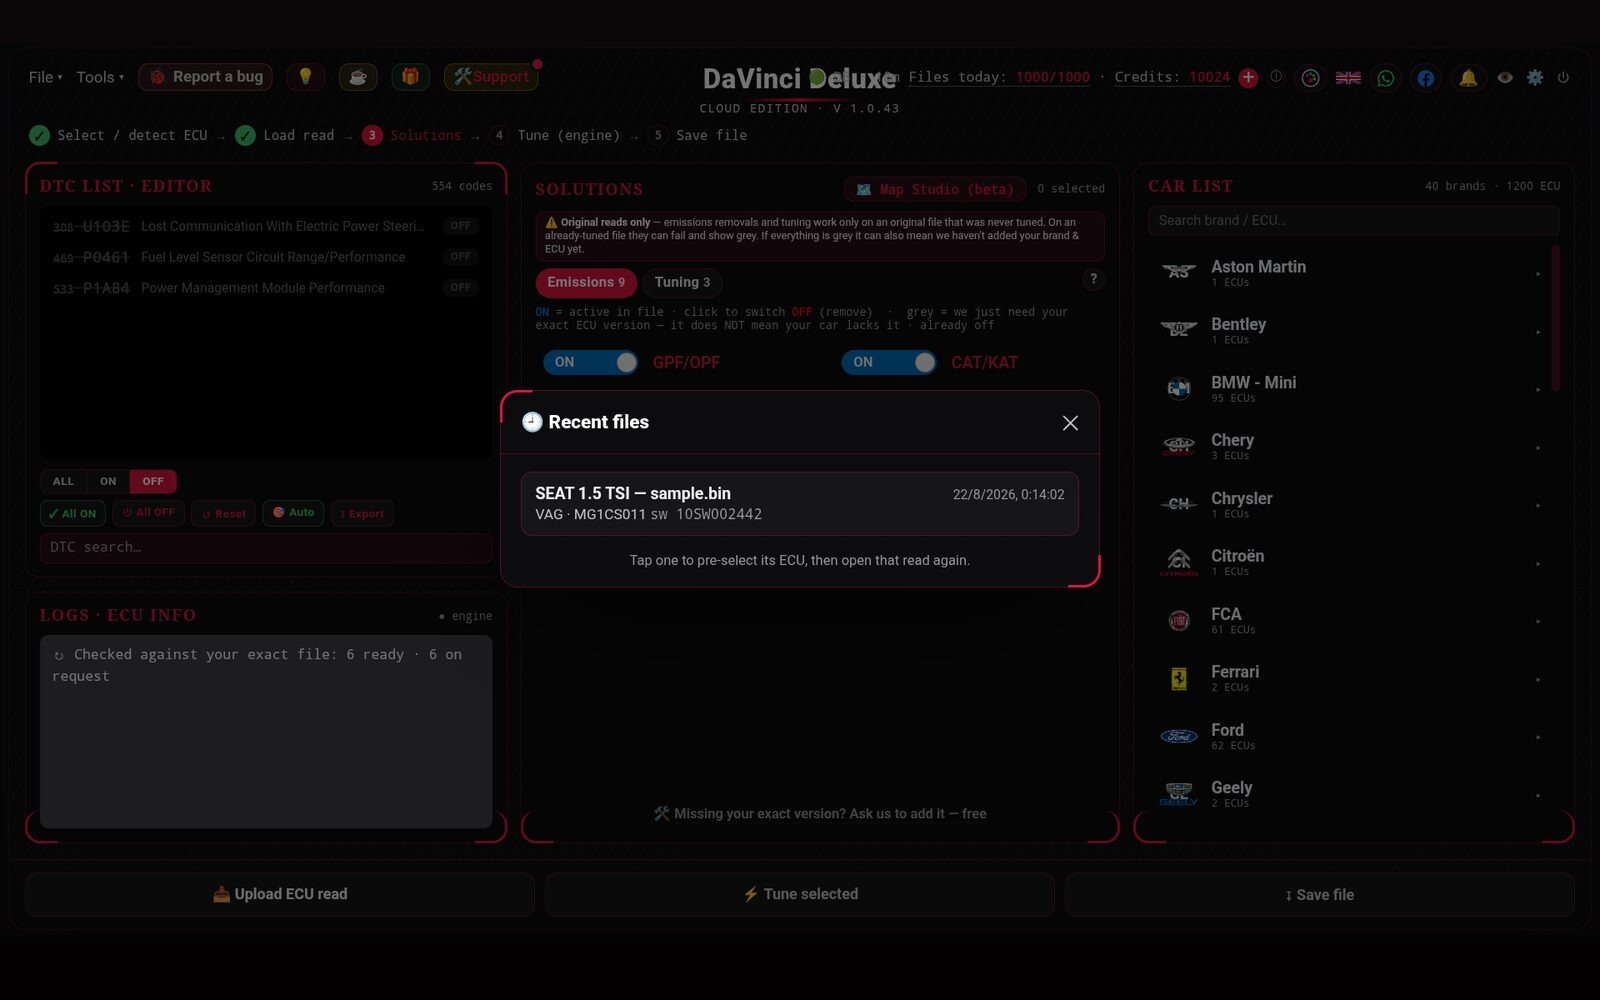1600x1000 pixels.
Task: Toggle OFF switch for P1A84 code
Action: (460, 287)
